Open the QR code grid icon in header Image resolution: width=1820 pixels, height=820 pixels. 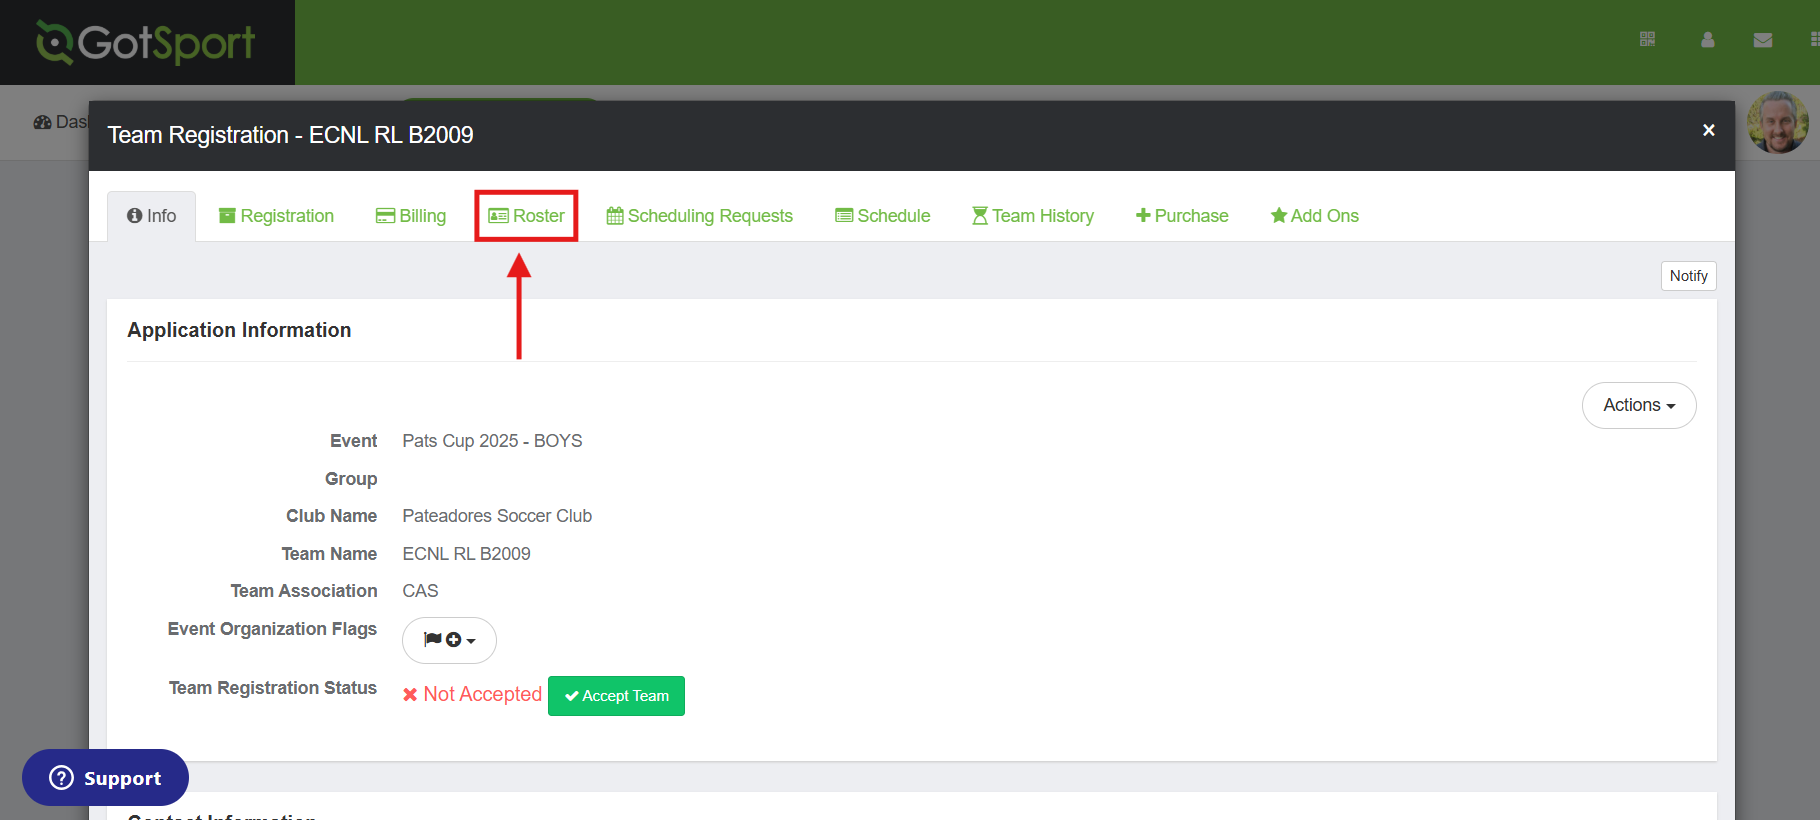tap(1647, 39)
